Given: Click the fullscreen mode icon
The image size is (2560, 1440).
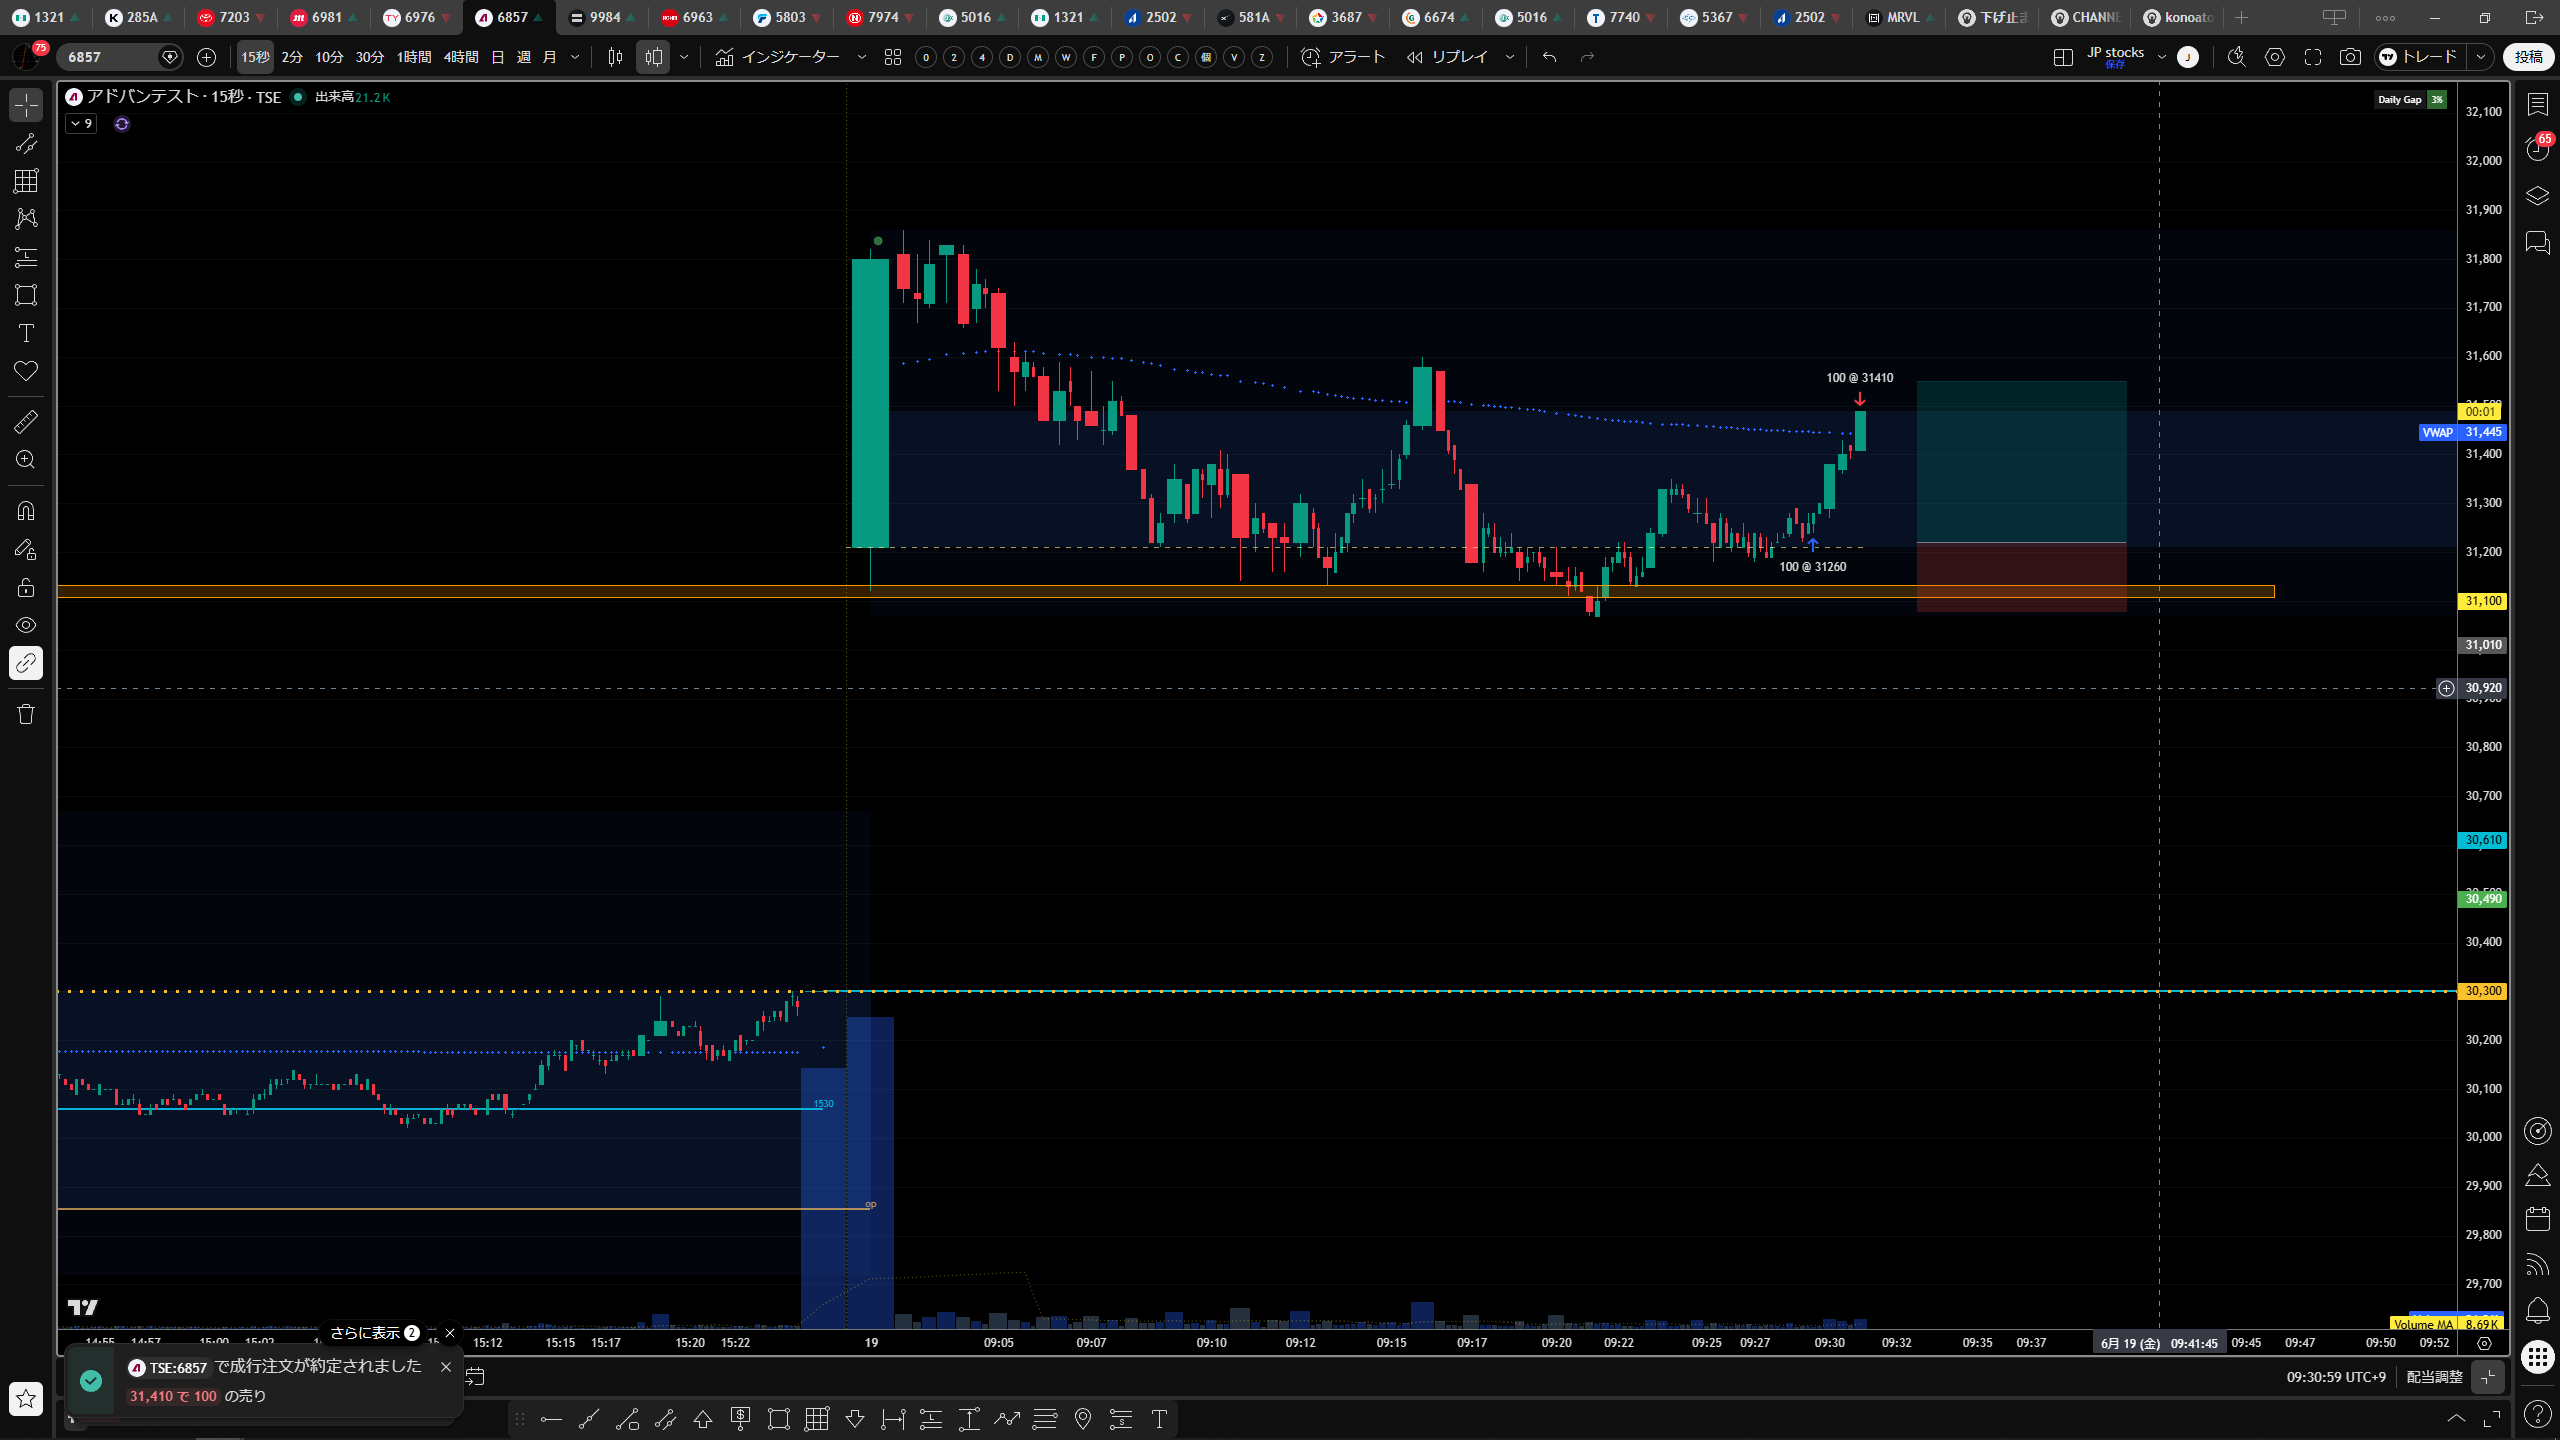Looking at the screenshot, I should pyautogui.click(x=2313, y=57).
